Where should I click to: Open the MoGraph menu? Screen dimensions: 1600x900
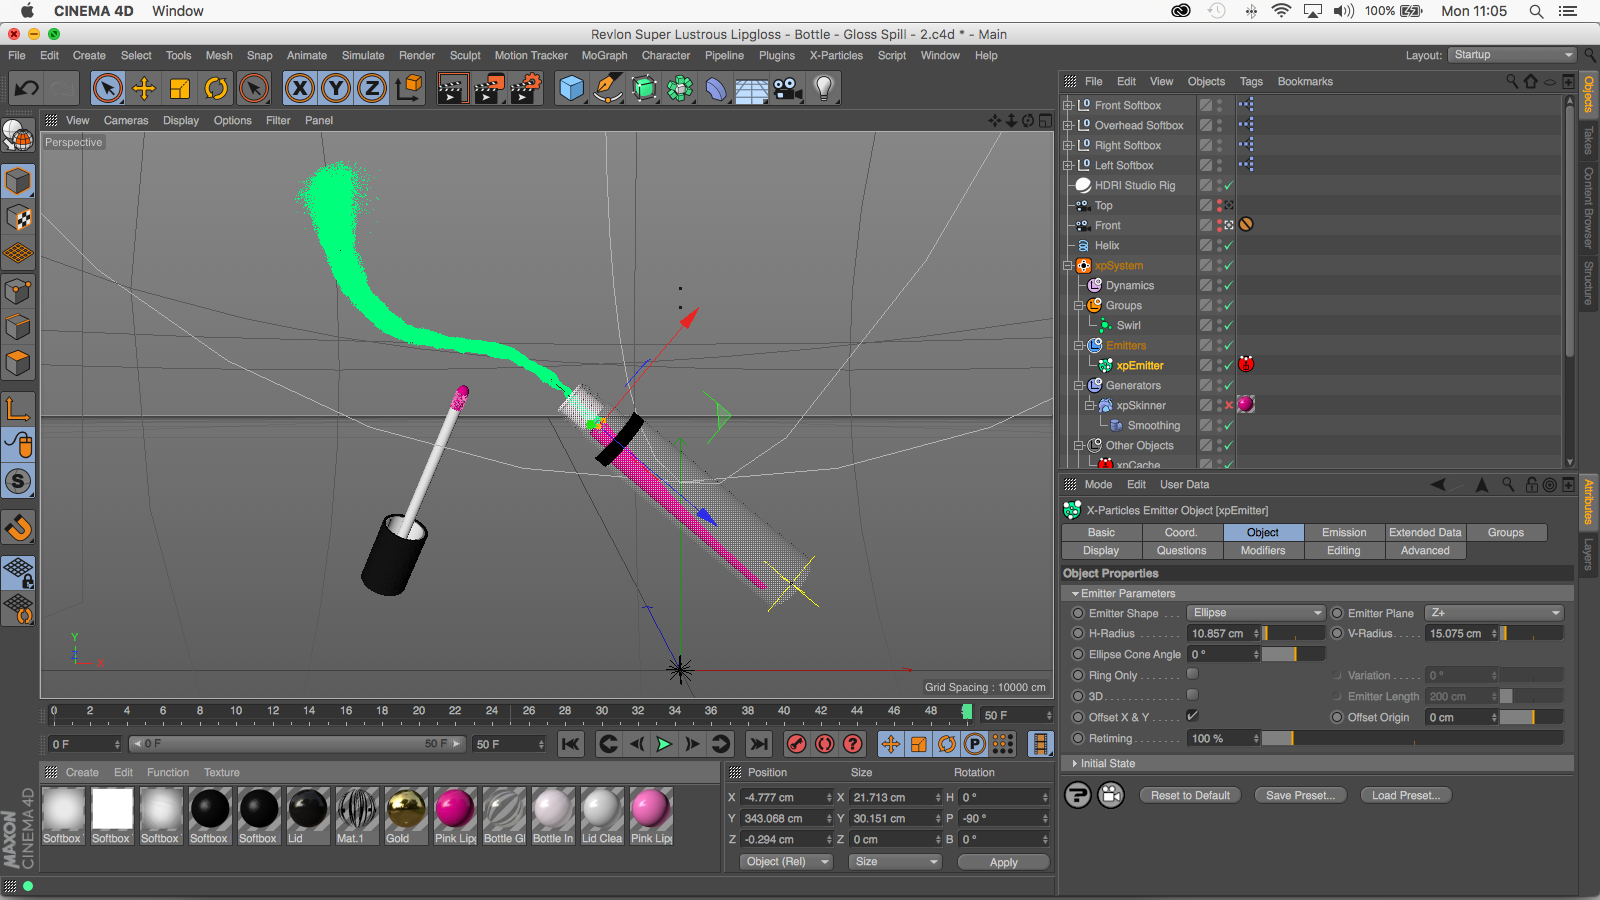(604, 56)
